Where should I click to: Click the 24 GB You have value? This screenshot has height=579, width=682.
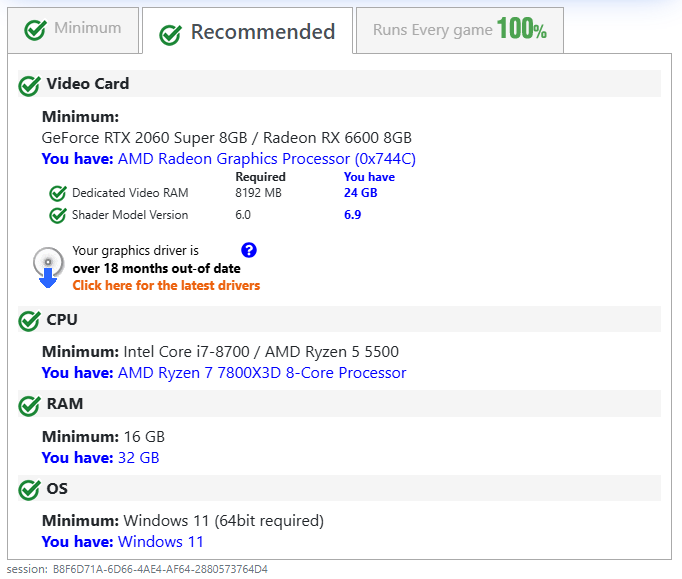pos(361,193)
